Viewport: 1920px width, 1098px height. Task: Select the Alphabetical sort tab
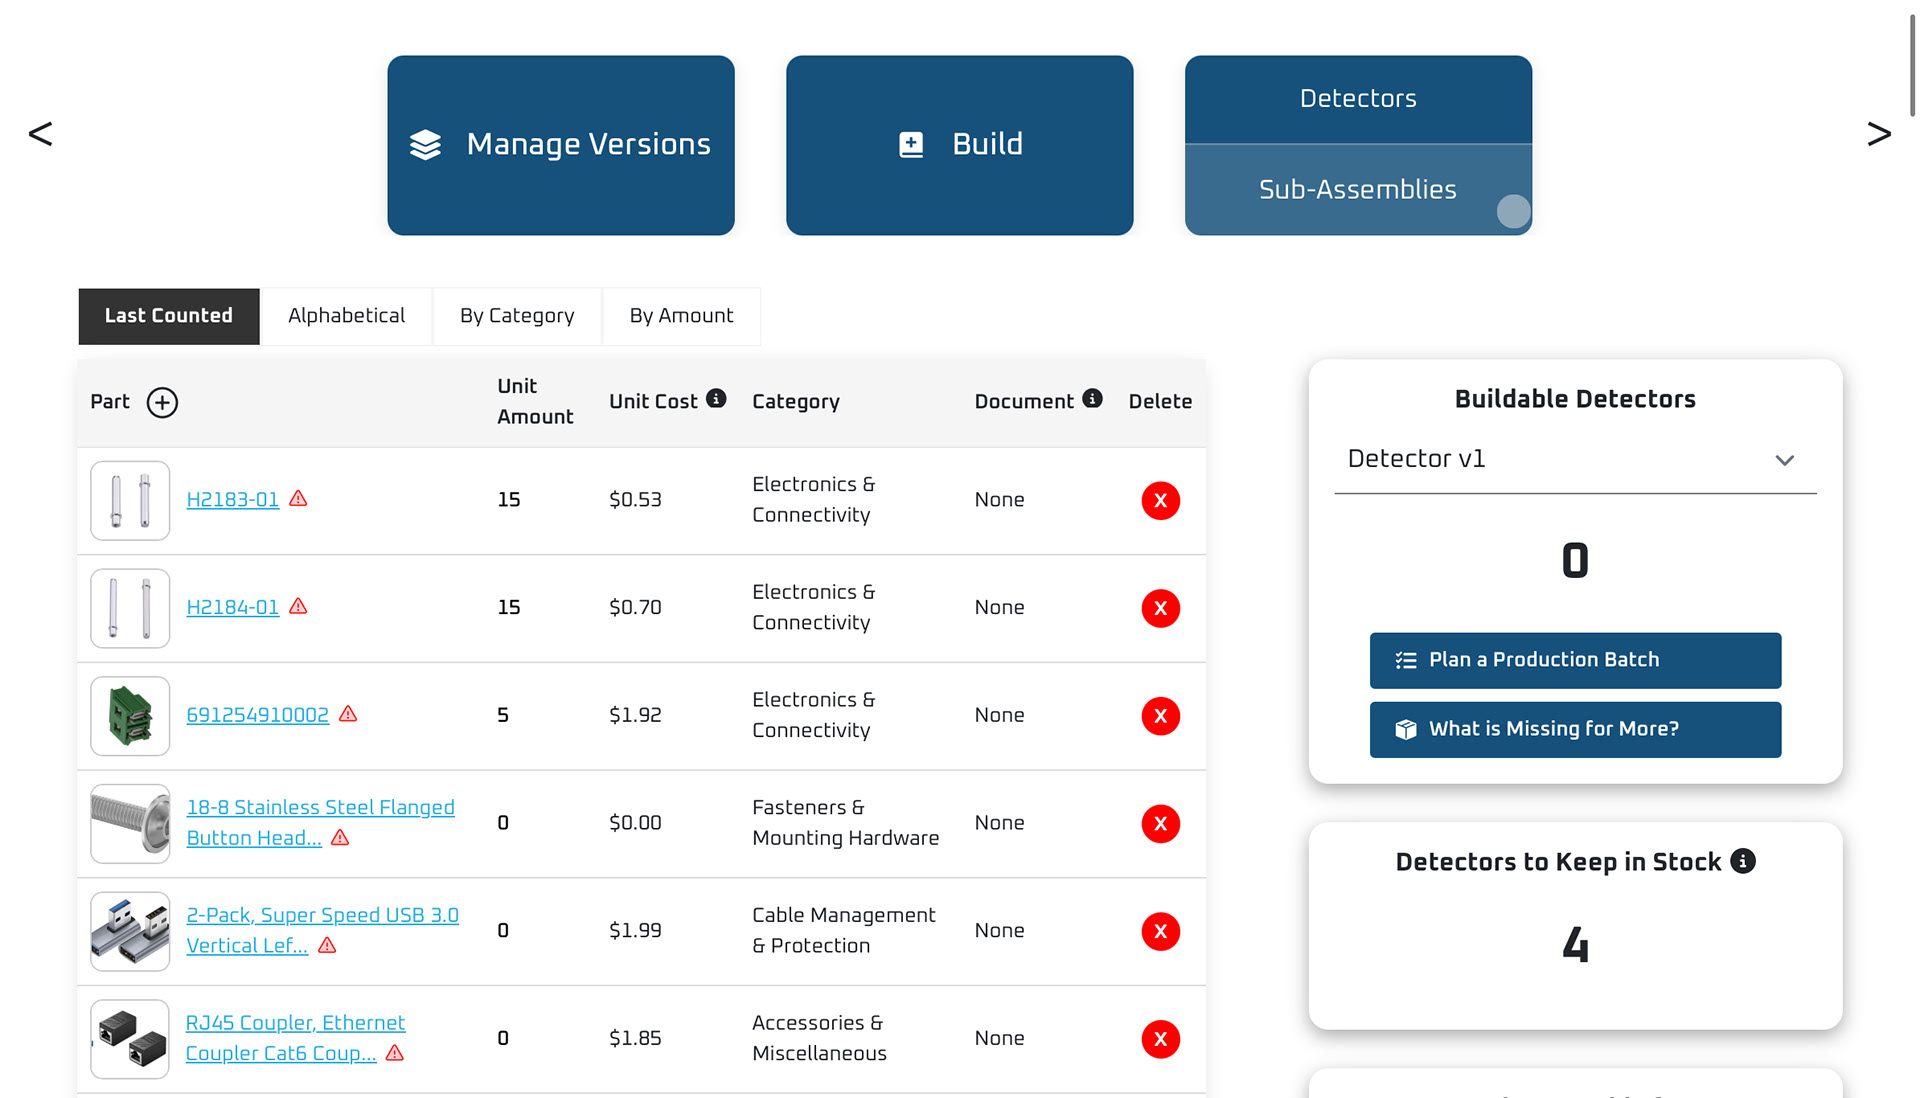pyautogui.click(x=346, y=316)
